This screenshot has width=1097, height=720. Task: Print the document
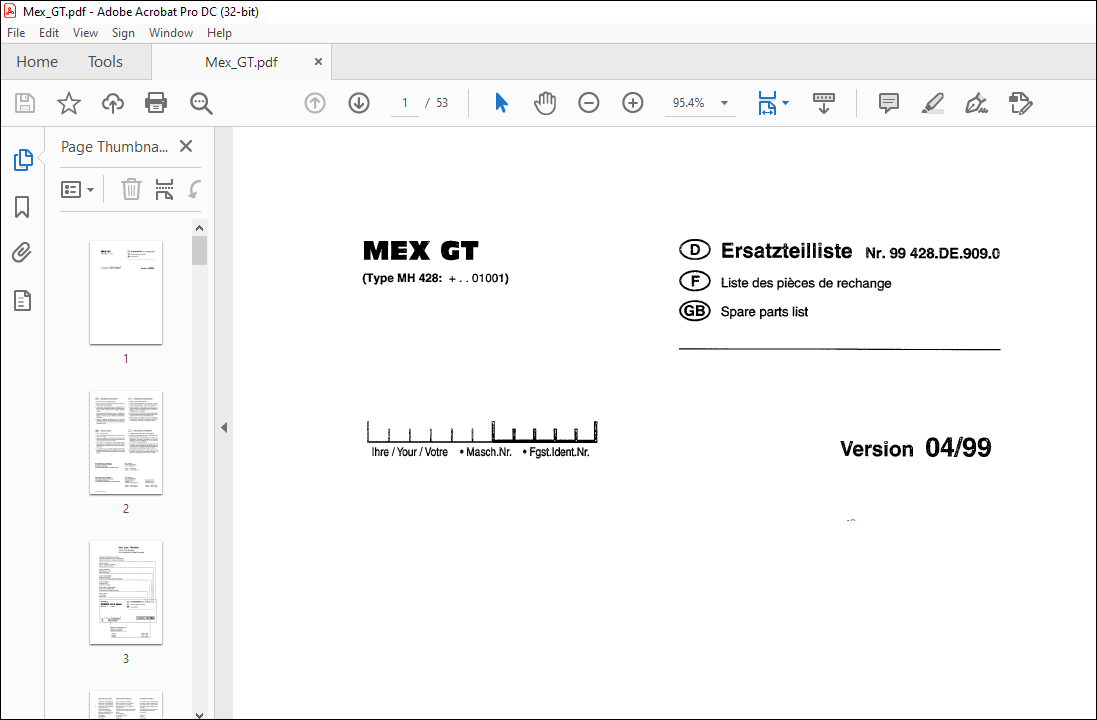click(155, 103)
